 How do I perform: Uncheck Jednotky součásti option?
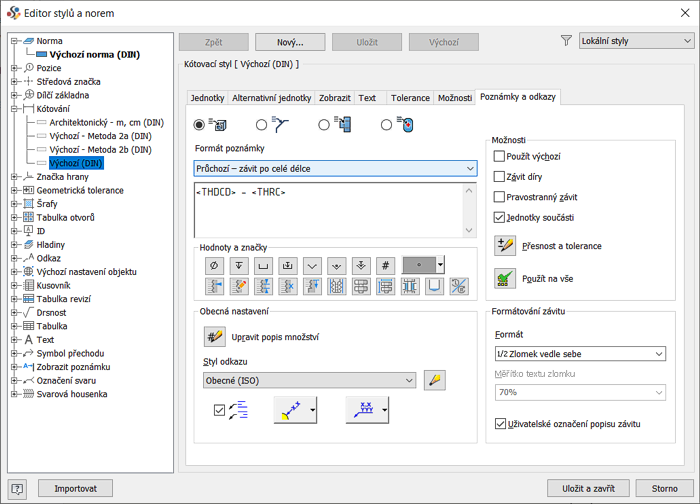(500, 217)
